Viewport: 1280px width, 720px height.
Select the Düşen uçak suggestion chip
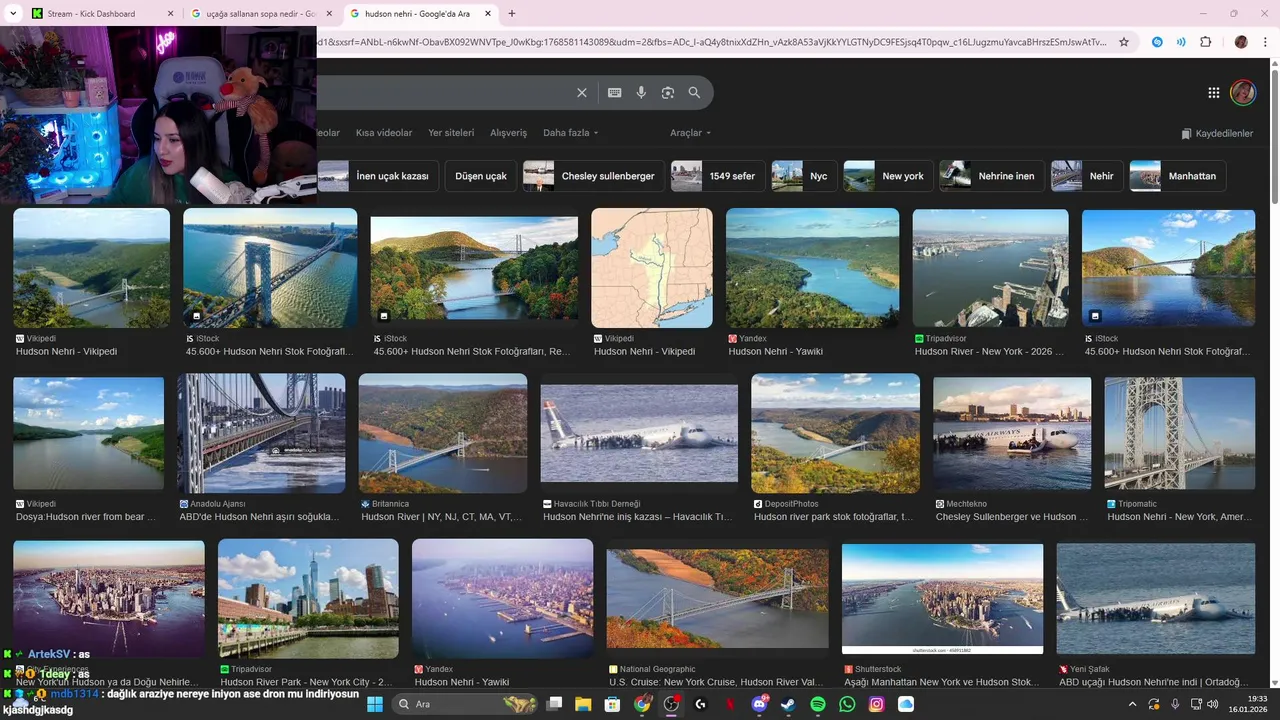(481, 176)
